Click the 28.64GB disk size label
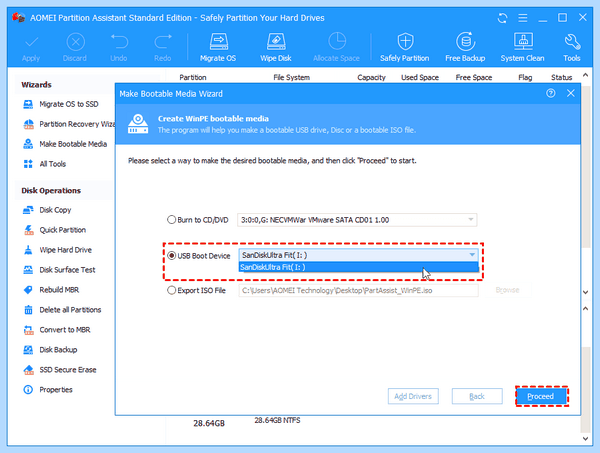Viewport: 600px width, 453px height. click(x=209, y=424)
